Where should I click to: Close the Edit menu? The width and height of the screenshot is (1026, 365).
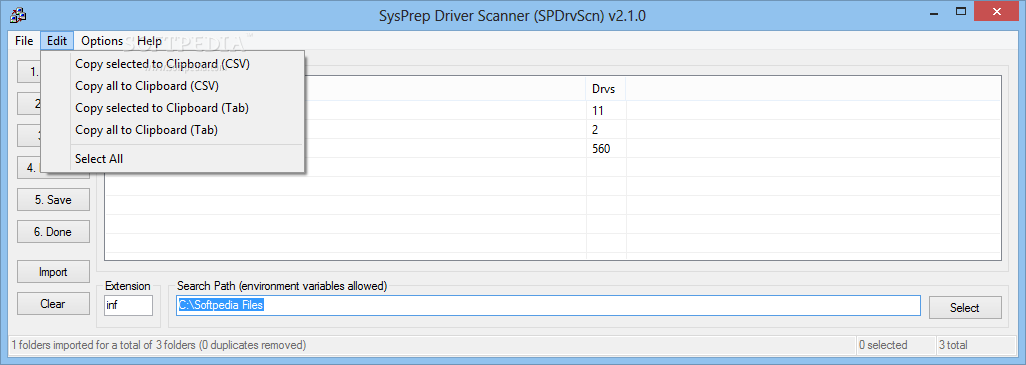tap(57, 41)
